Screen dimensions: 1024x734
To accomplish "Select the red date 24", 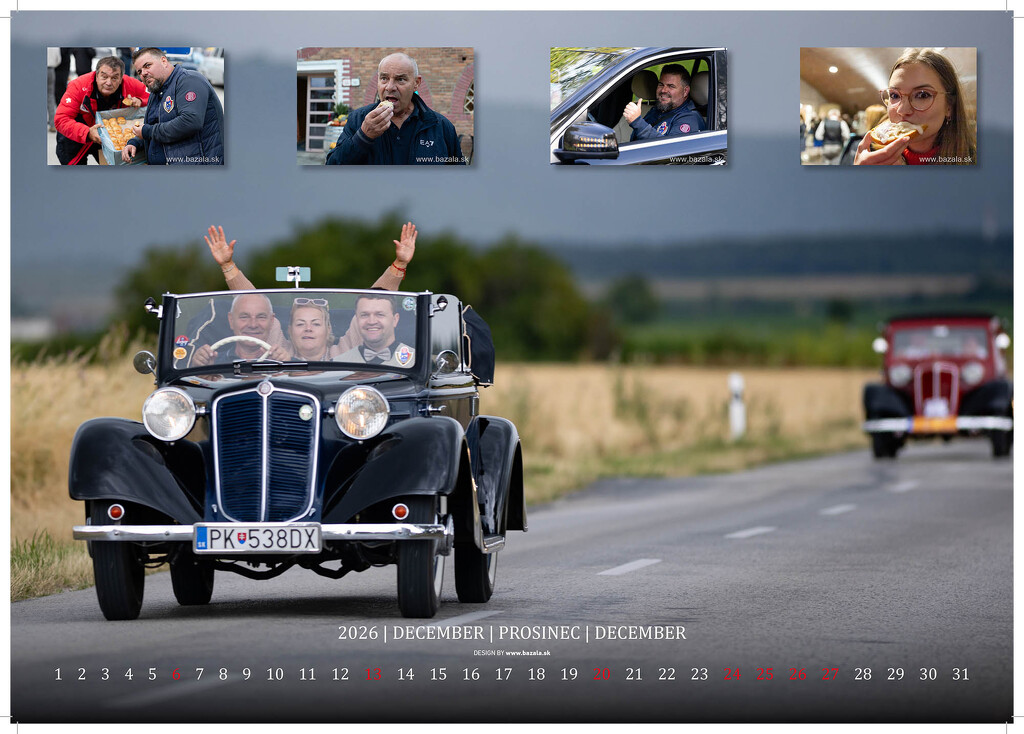I will point(732,675).
